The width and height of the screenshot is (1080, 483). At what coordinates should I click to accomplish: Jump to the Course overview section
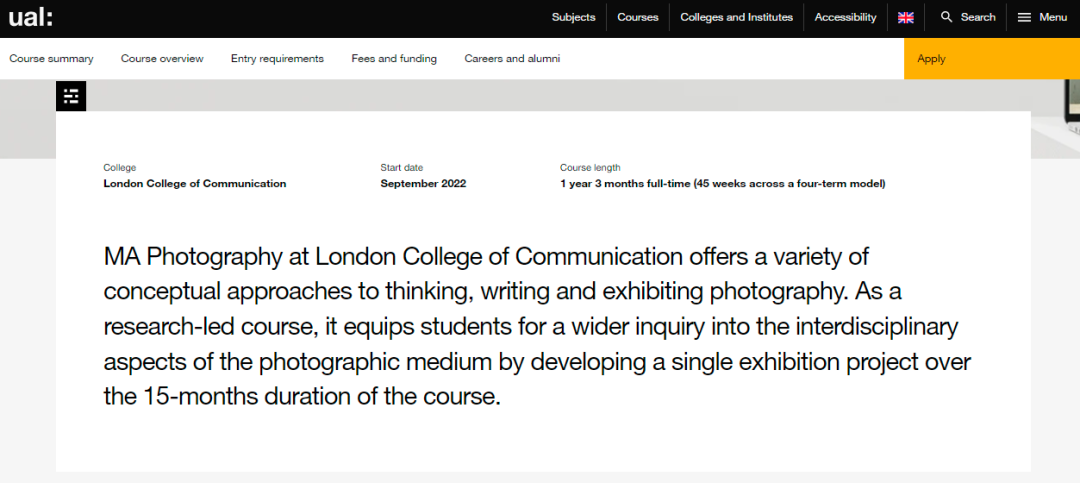[163, 59]
